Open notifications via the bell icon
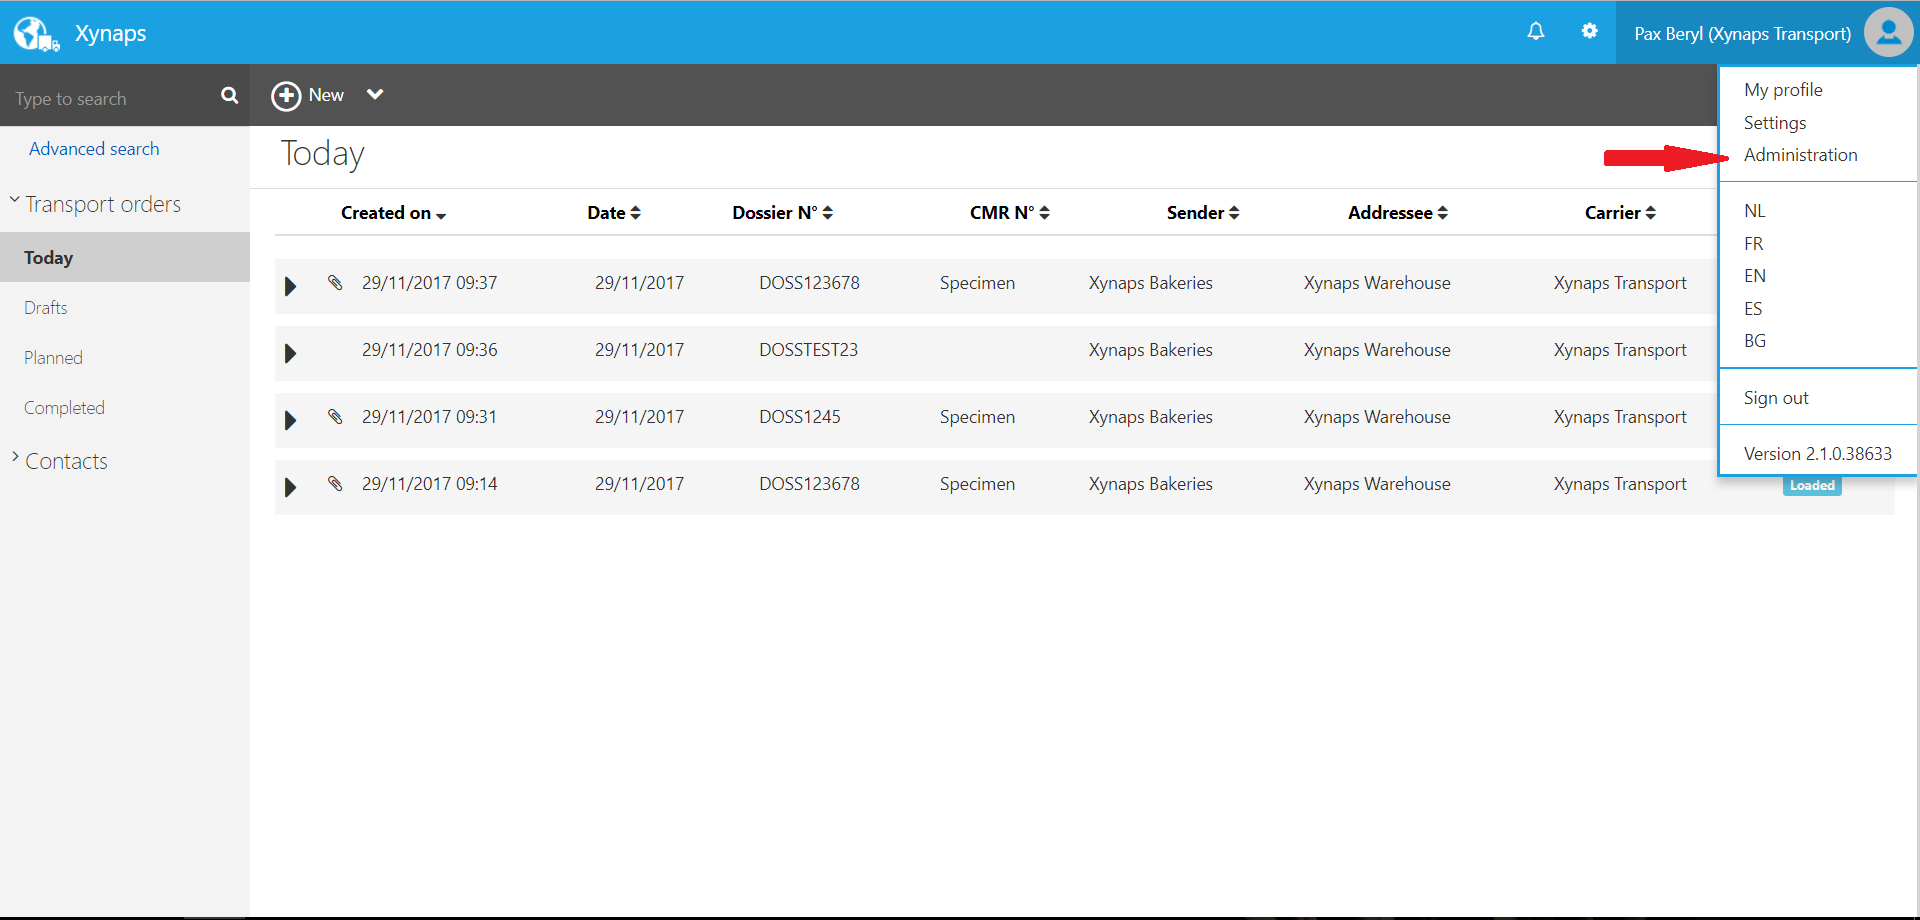This screenshot has height=920, width=1920. pyautogui.click(x=1536, y=32)
